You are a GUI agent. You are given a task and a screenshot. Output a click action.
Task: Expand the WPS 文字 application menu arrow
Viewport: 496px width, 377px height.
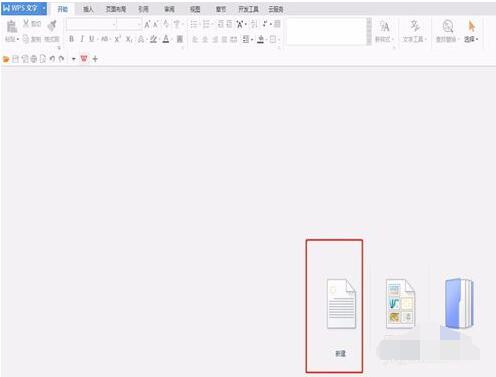click(44, 8)
